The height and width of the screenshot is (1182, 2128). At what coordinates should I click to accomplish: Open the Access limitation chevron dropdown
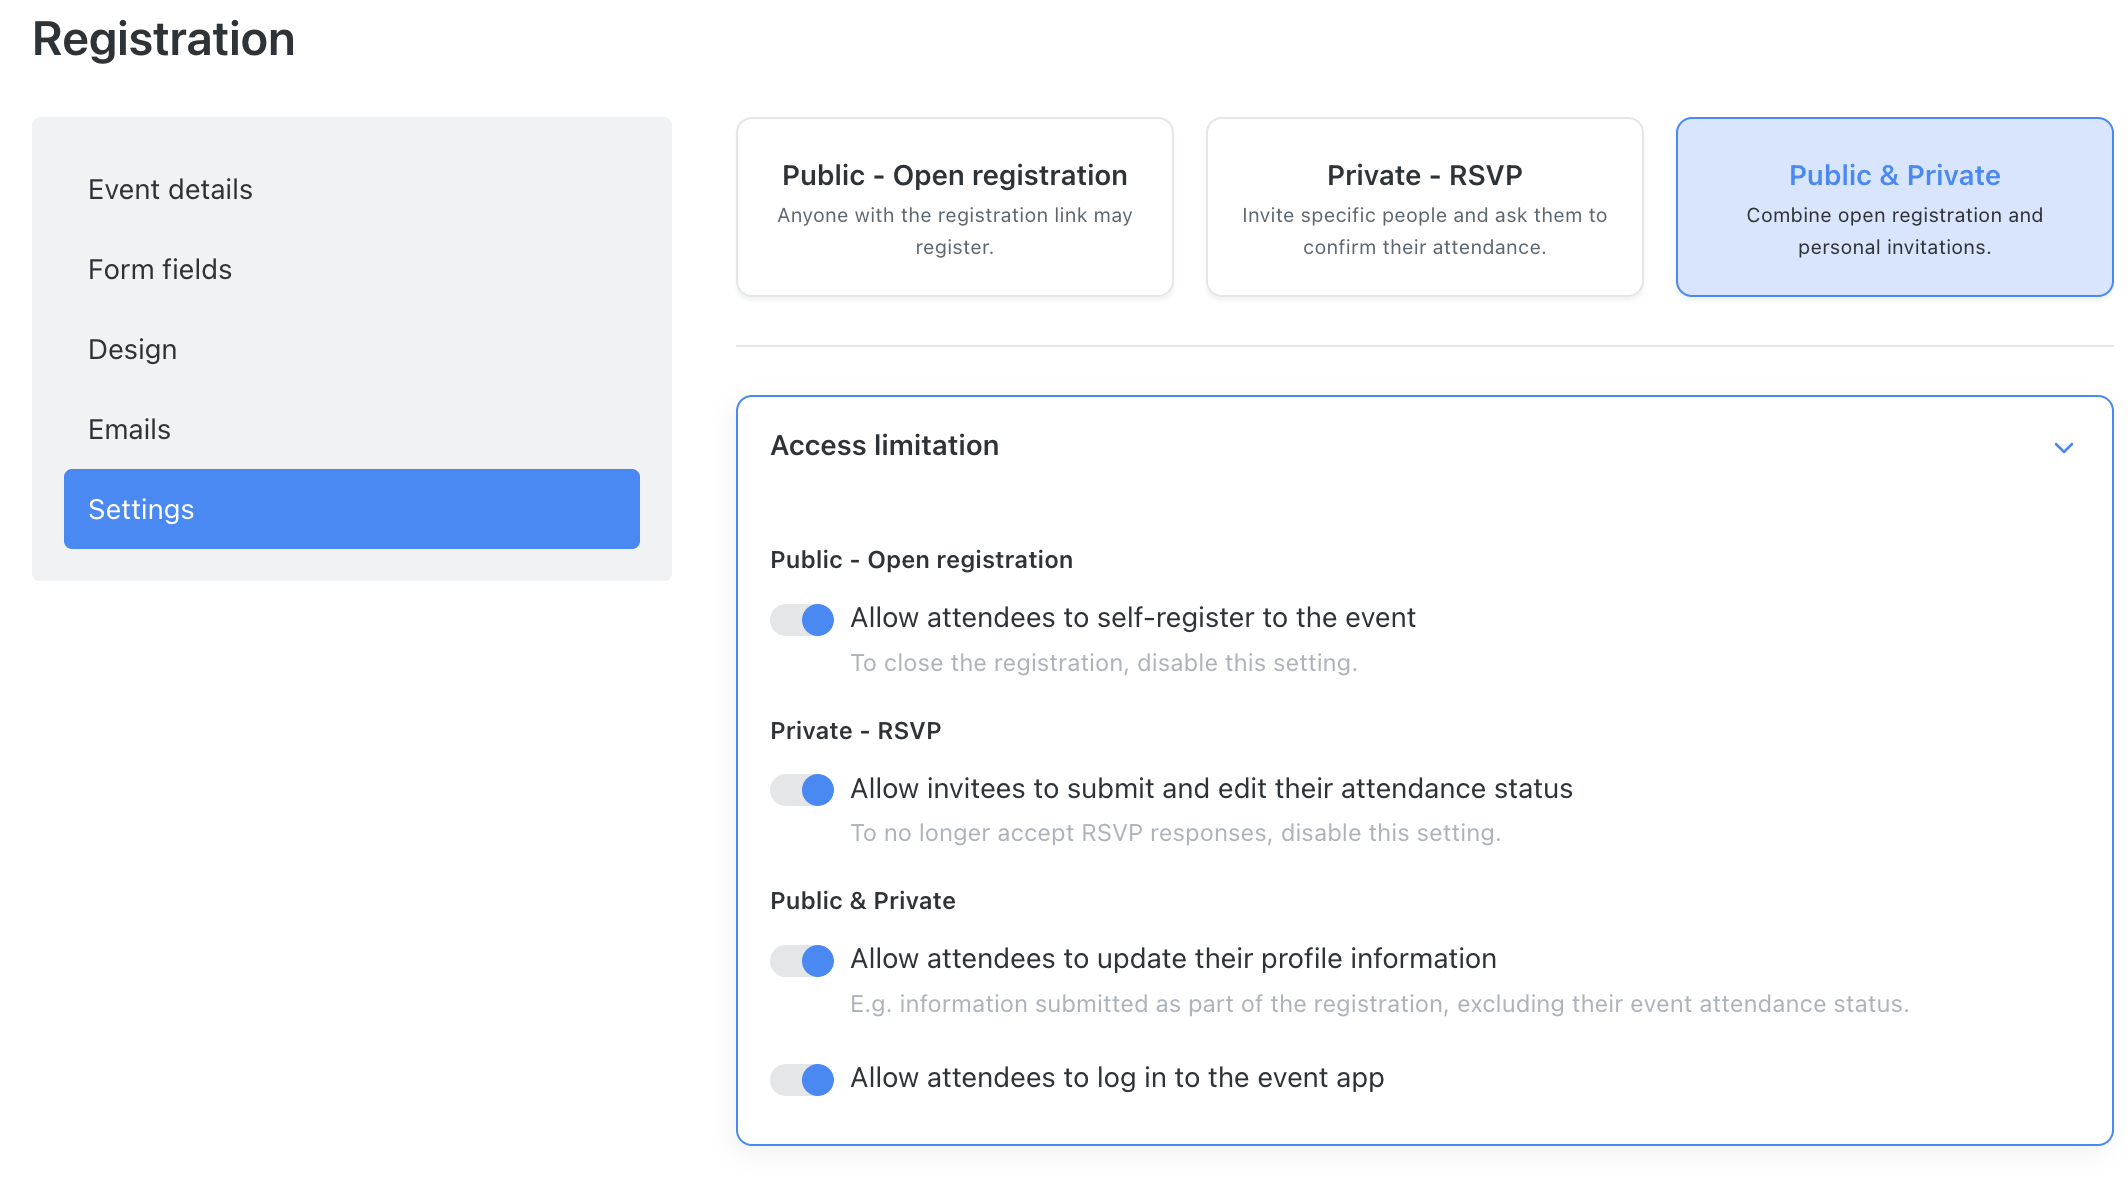click(x=2064, y=447)
